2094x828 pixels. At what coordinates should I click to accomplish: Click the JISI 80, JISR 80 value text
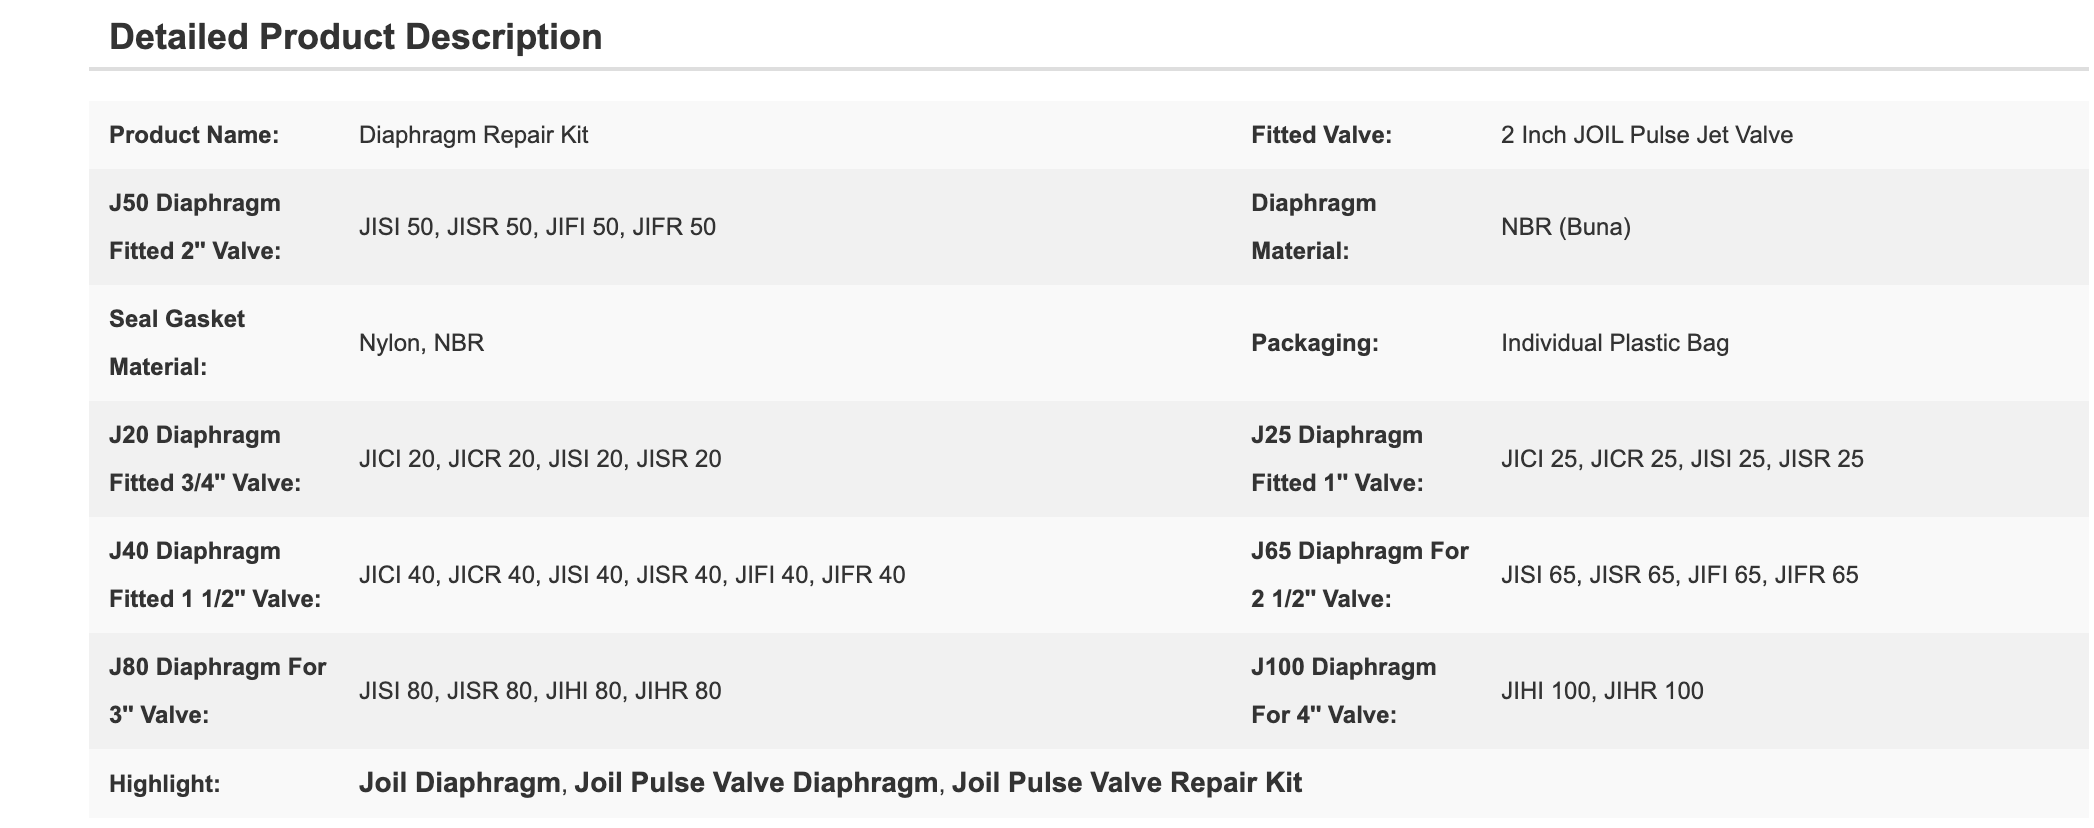click(x=540, y=691)
